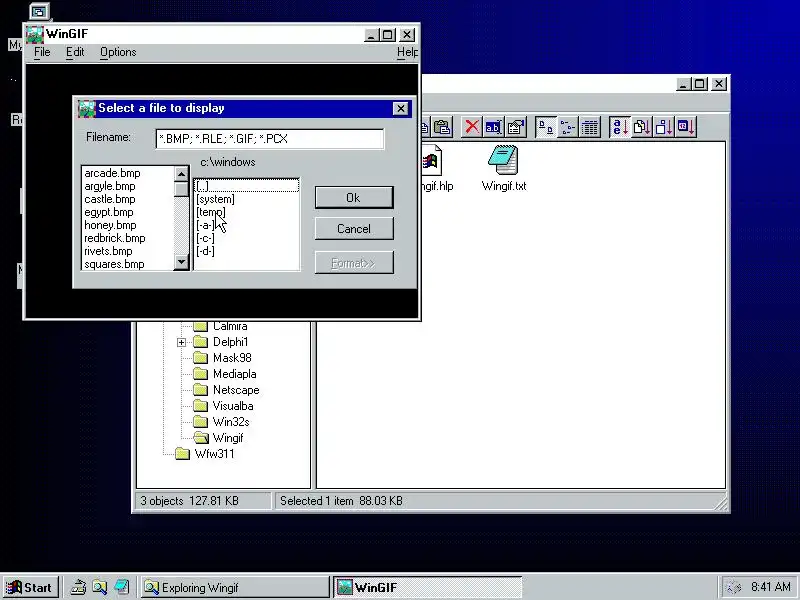The image size is (800, 600).
Task: Click the file list scrollbar thumb
Action: [181, 189]
